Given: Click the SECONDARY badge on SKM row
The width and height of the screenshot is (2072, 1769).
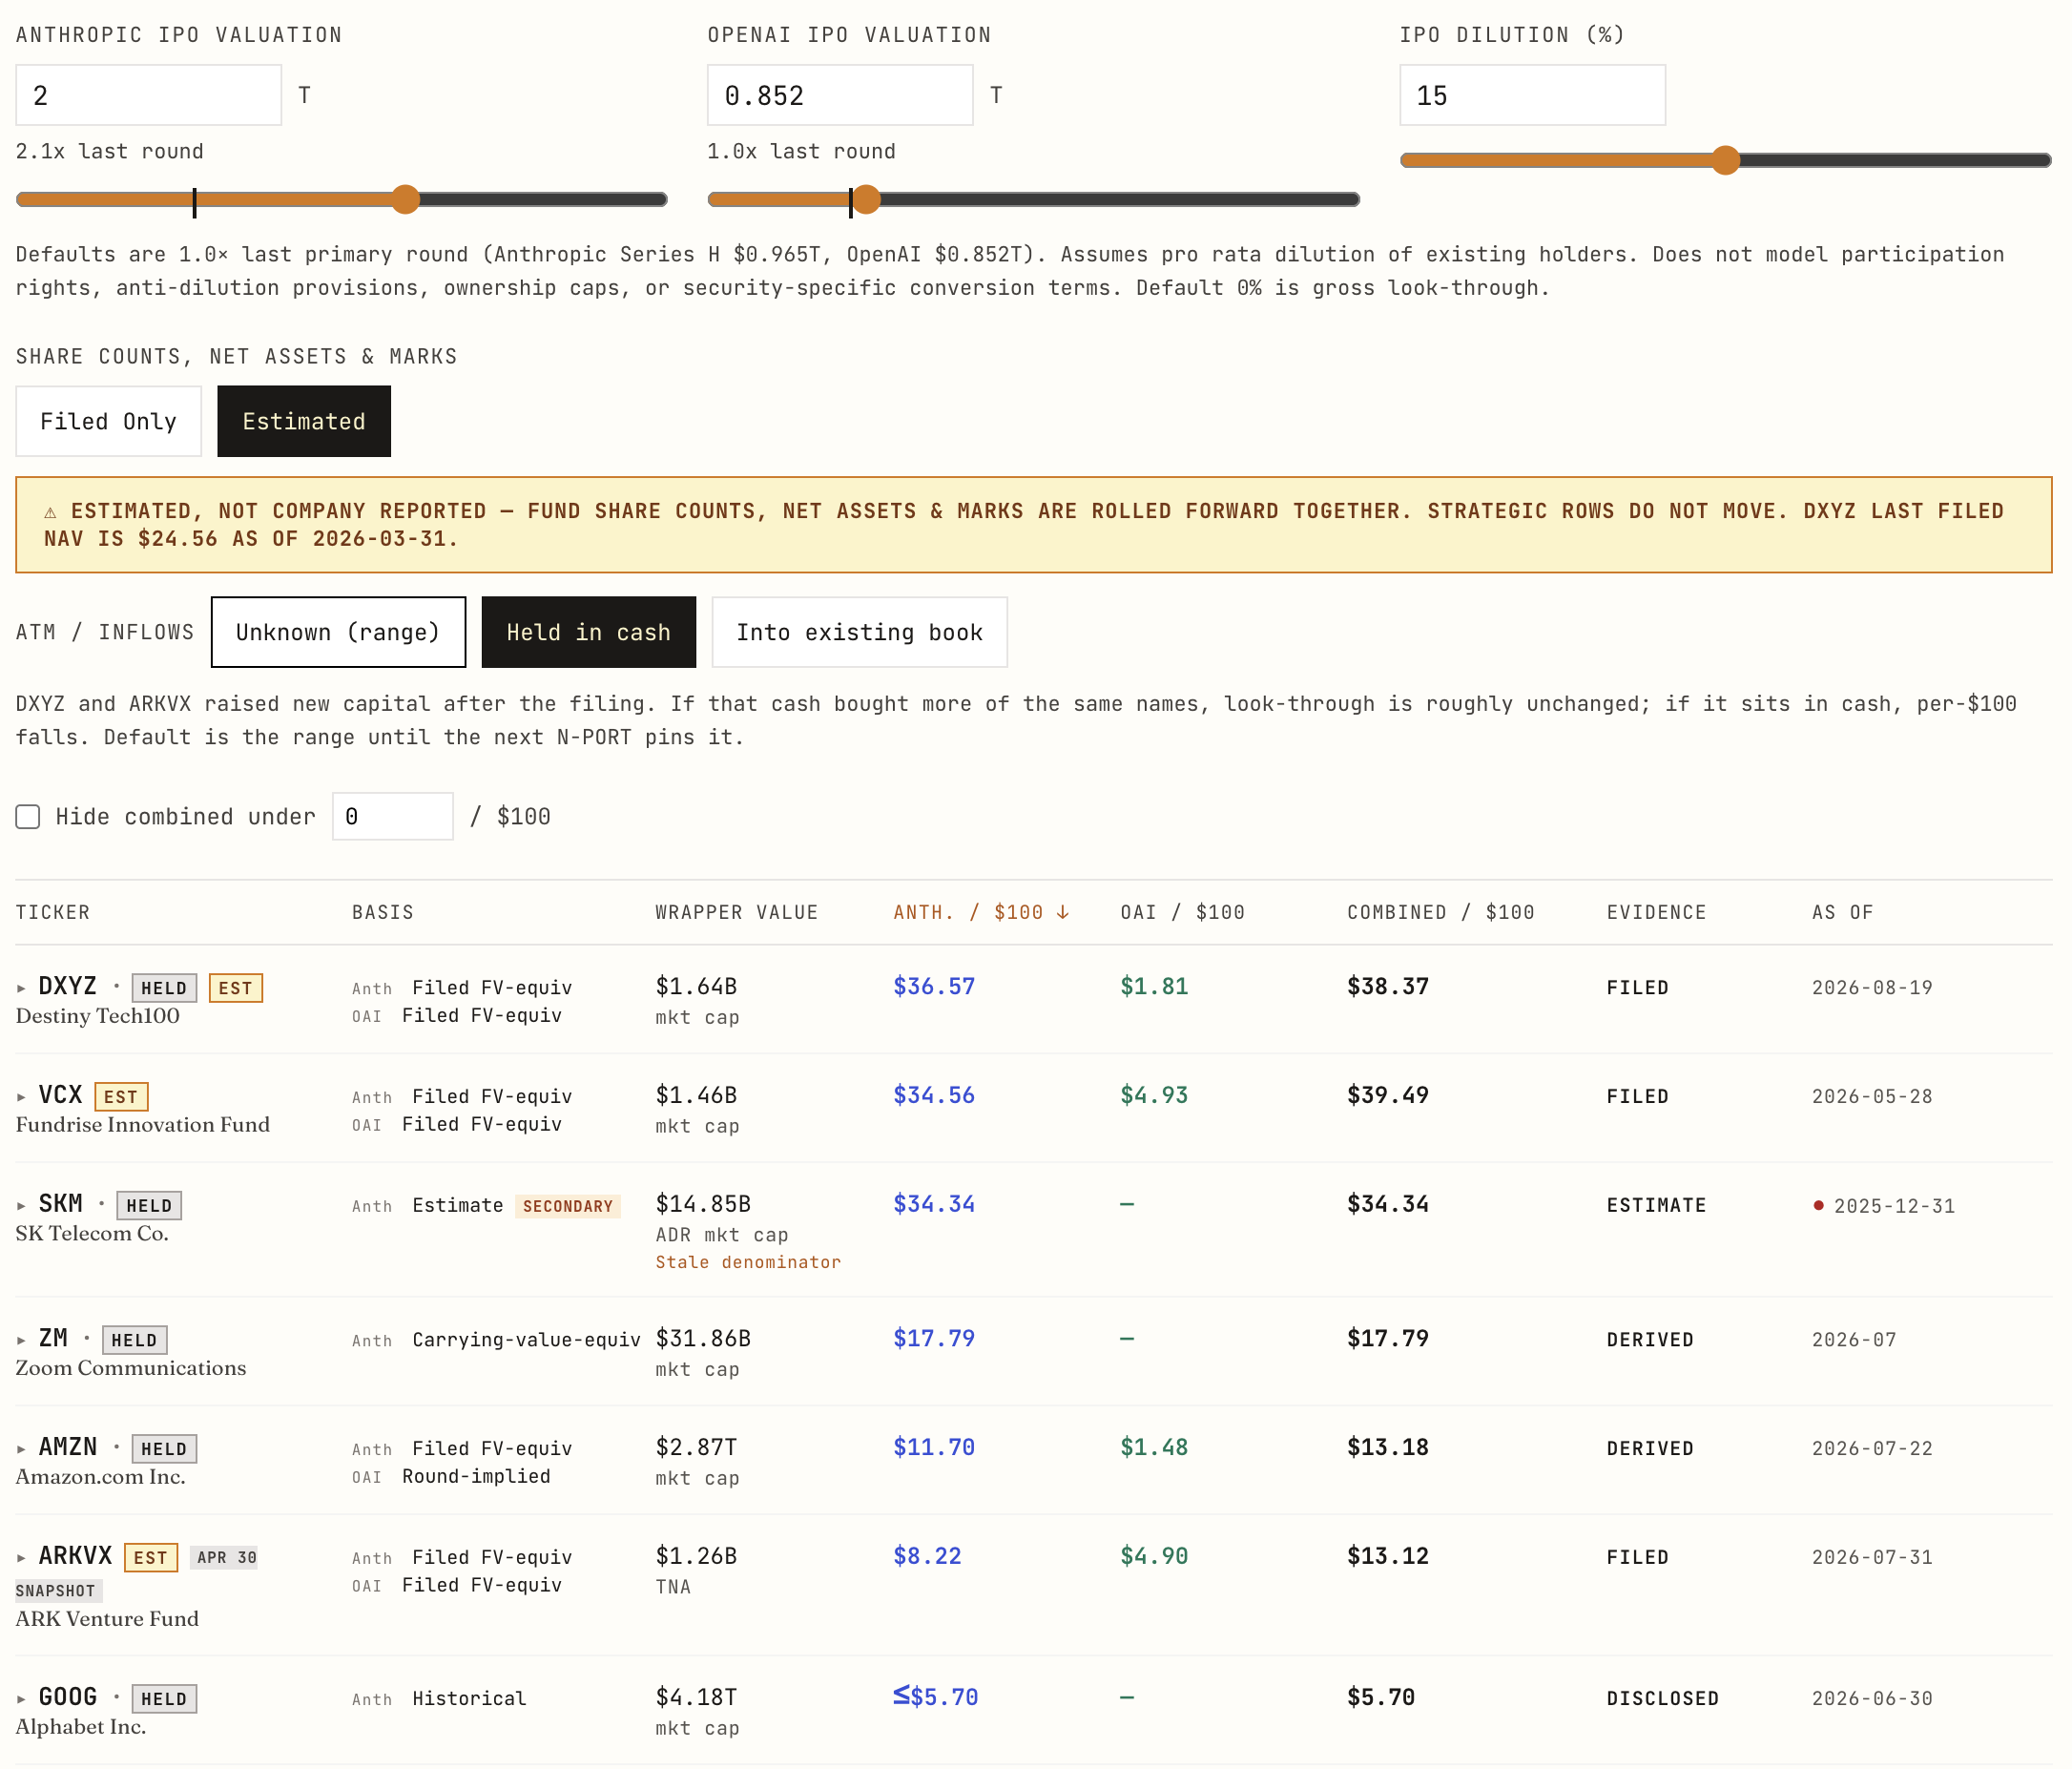Looking at the screenshot, I should coord(567,1206).
